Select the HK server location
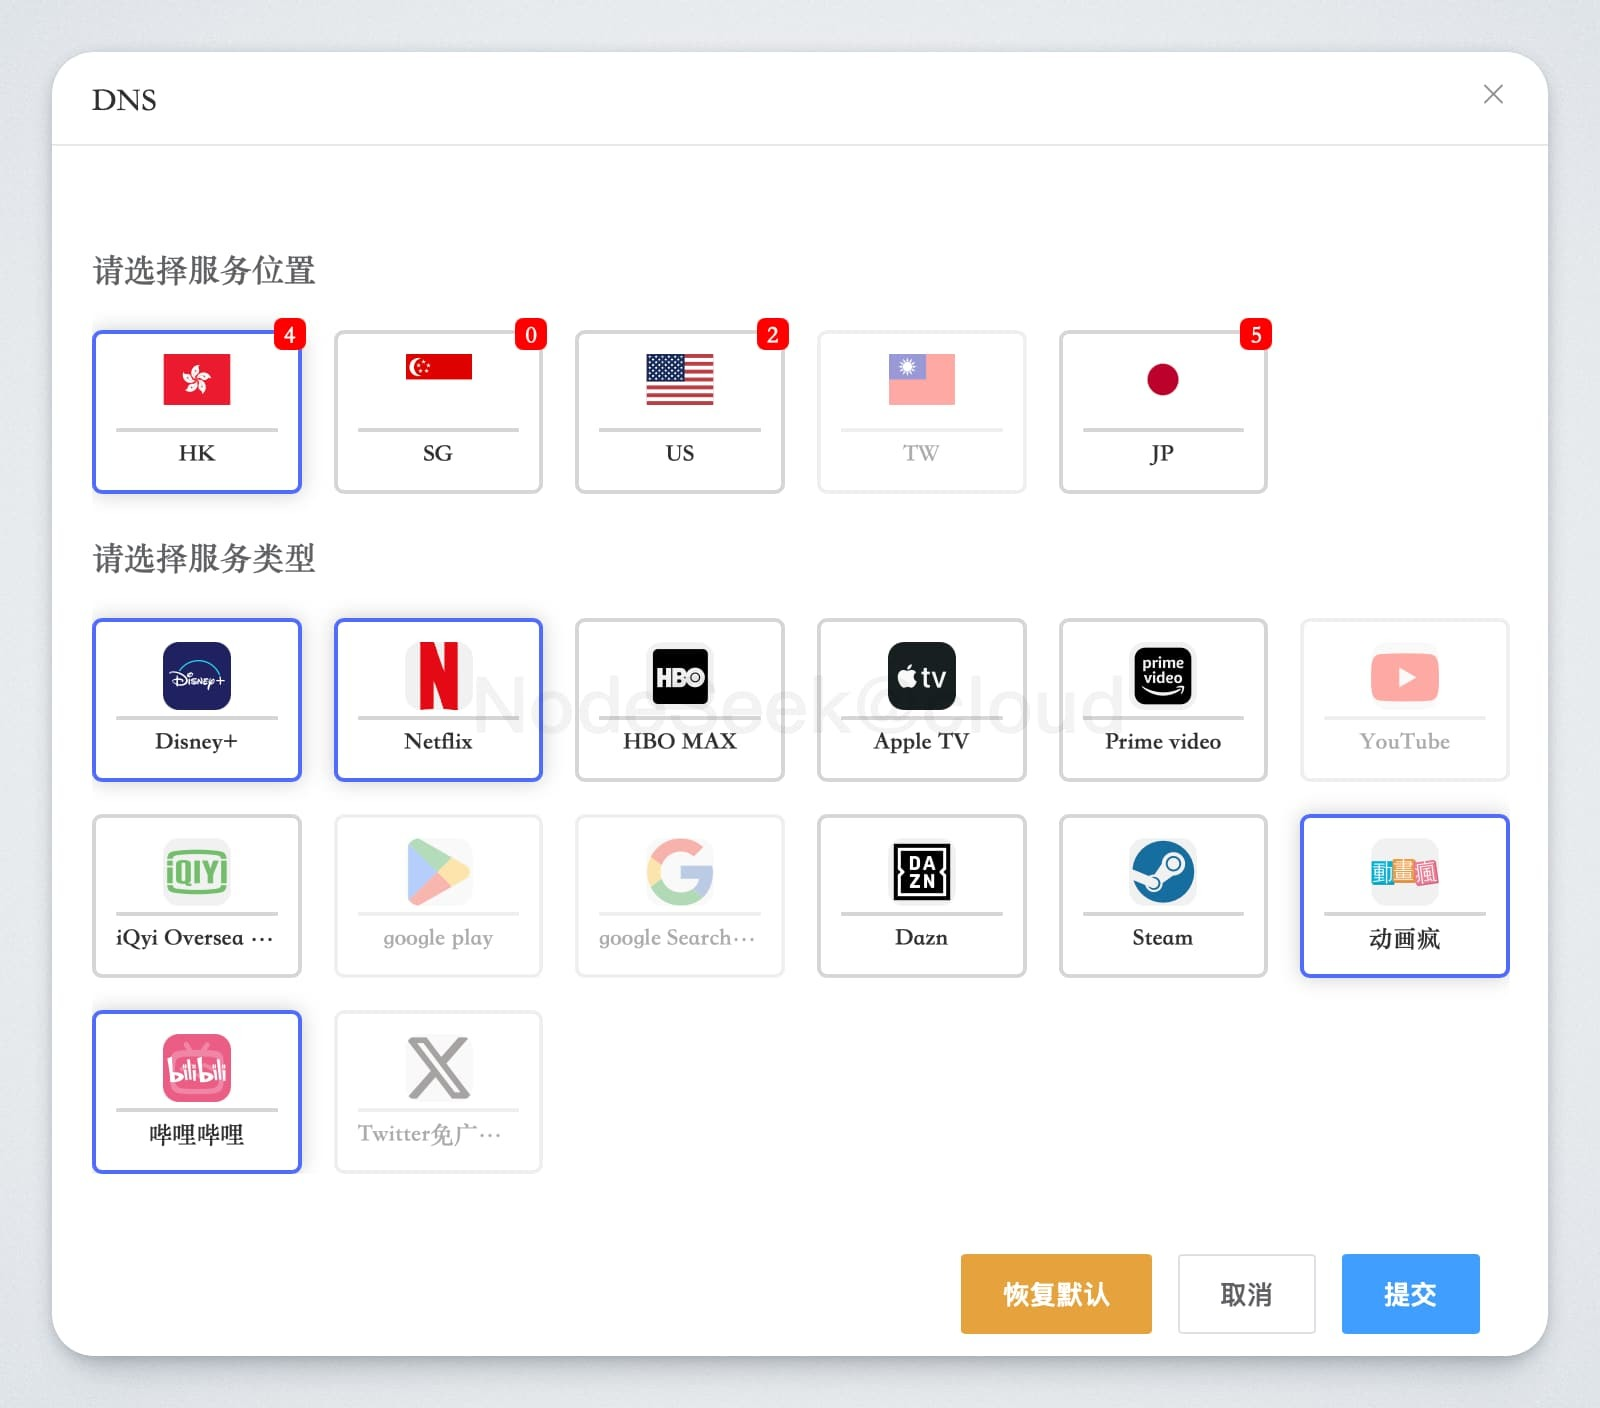The width and height of the screenshot is (1600, 1408). pos(197,411)
